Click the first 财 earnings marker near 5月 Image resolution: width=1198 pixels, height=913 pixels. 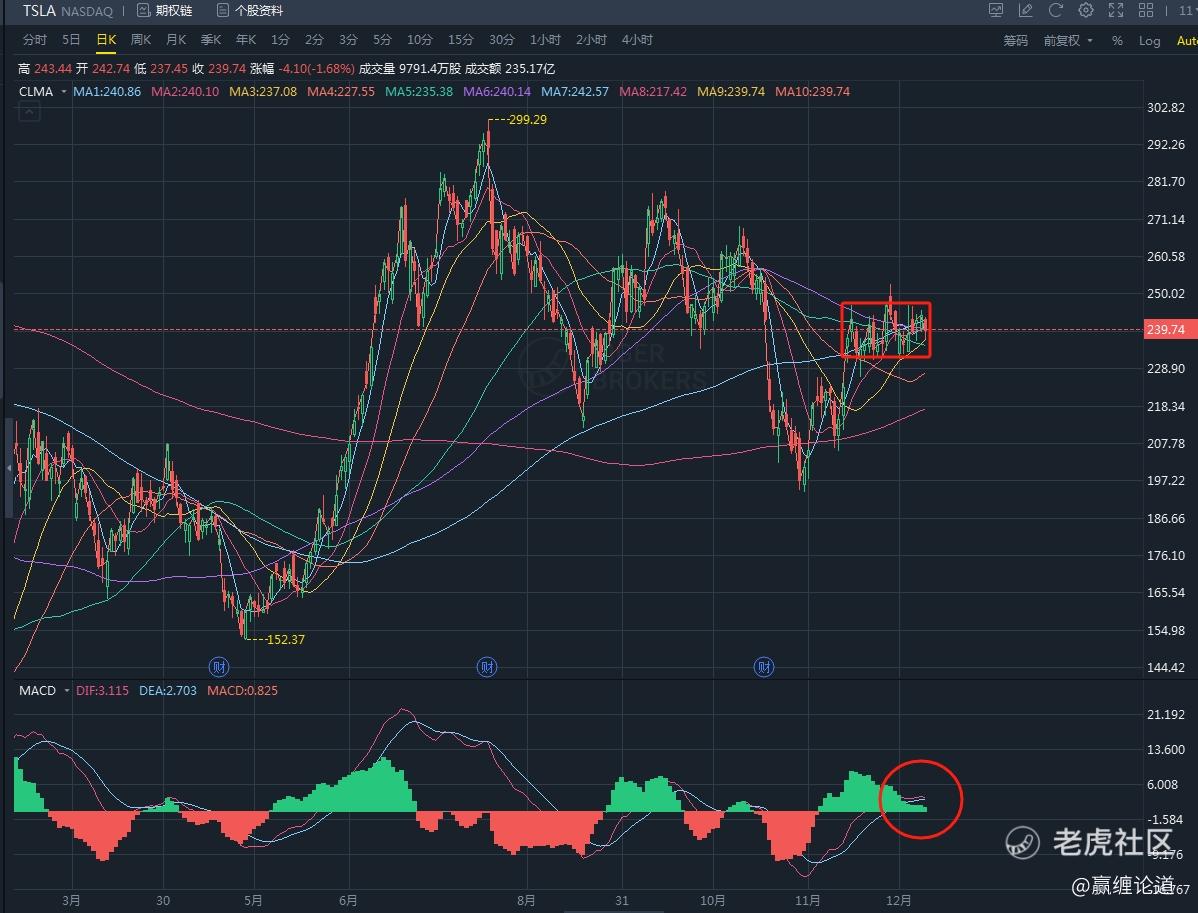[x=219, y=667]
